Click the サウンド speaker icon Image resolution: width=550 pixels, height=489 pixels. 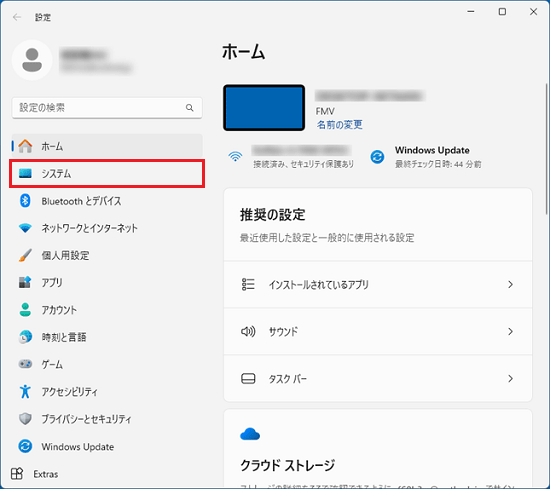pos(248,331)
